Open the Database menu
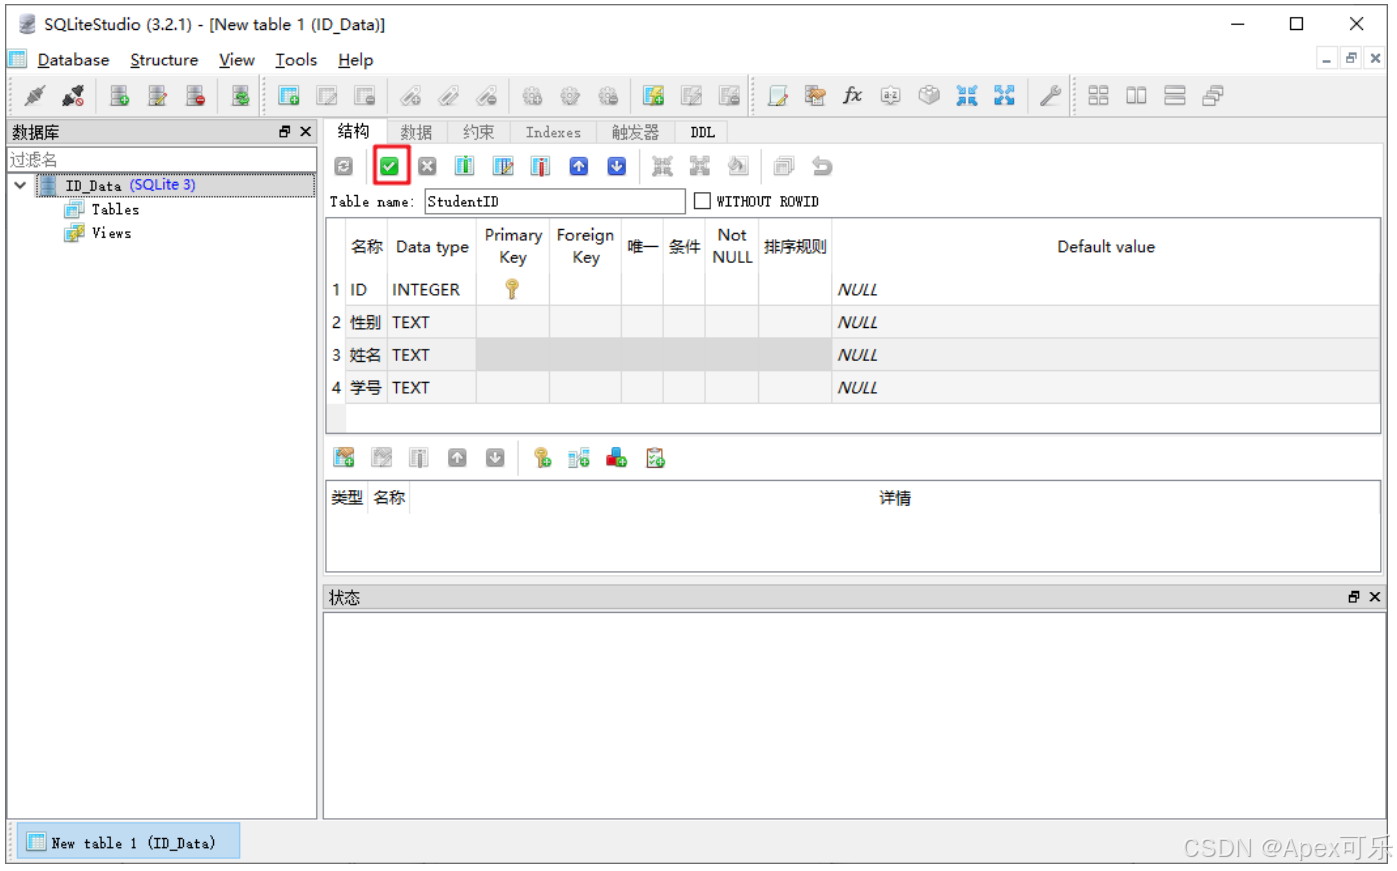1397x871 pixels. pyautogui.click(x=73, y=60)
